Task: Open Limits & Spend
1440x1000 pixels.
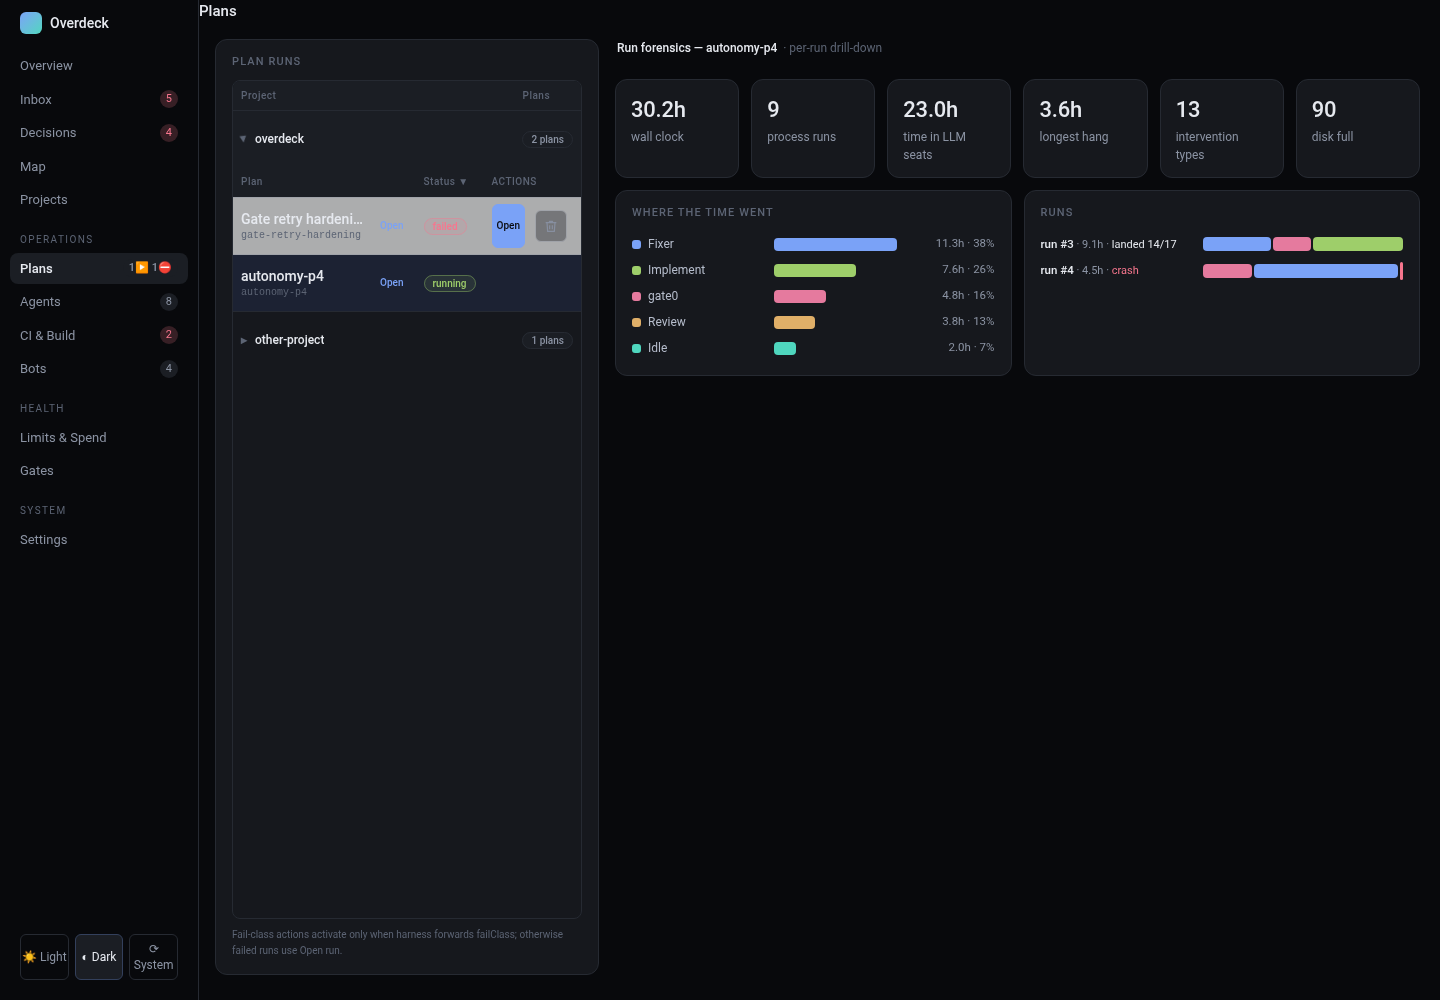Action: pyautogui.click(x=99, y=437)
